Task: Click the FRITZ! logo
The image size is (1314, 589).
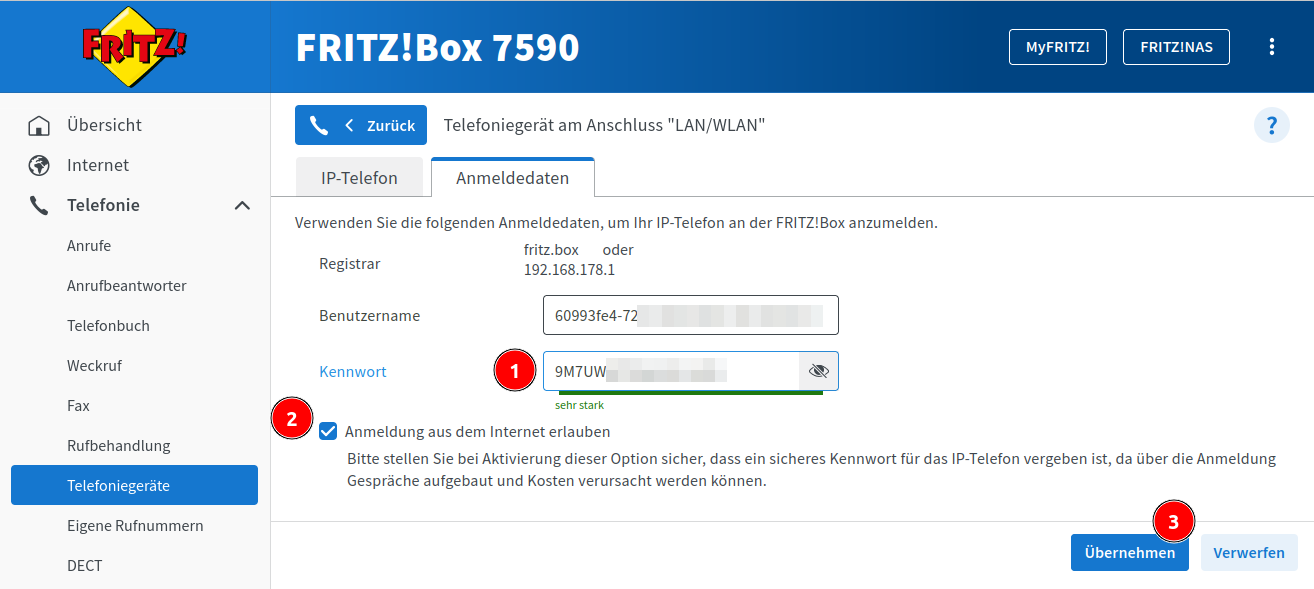Action: pos(134,47)
